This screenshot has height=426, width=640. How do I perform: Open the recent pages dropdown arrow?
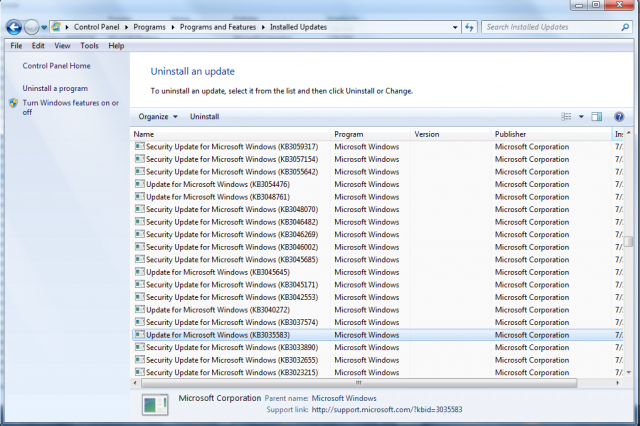tap(44, 28)
